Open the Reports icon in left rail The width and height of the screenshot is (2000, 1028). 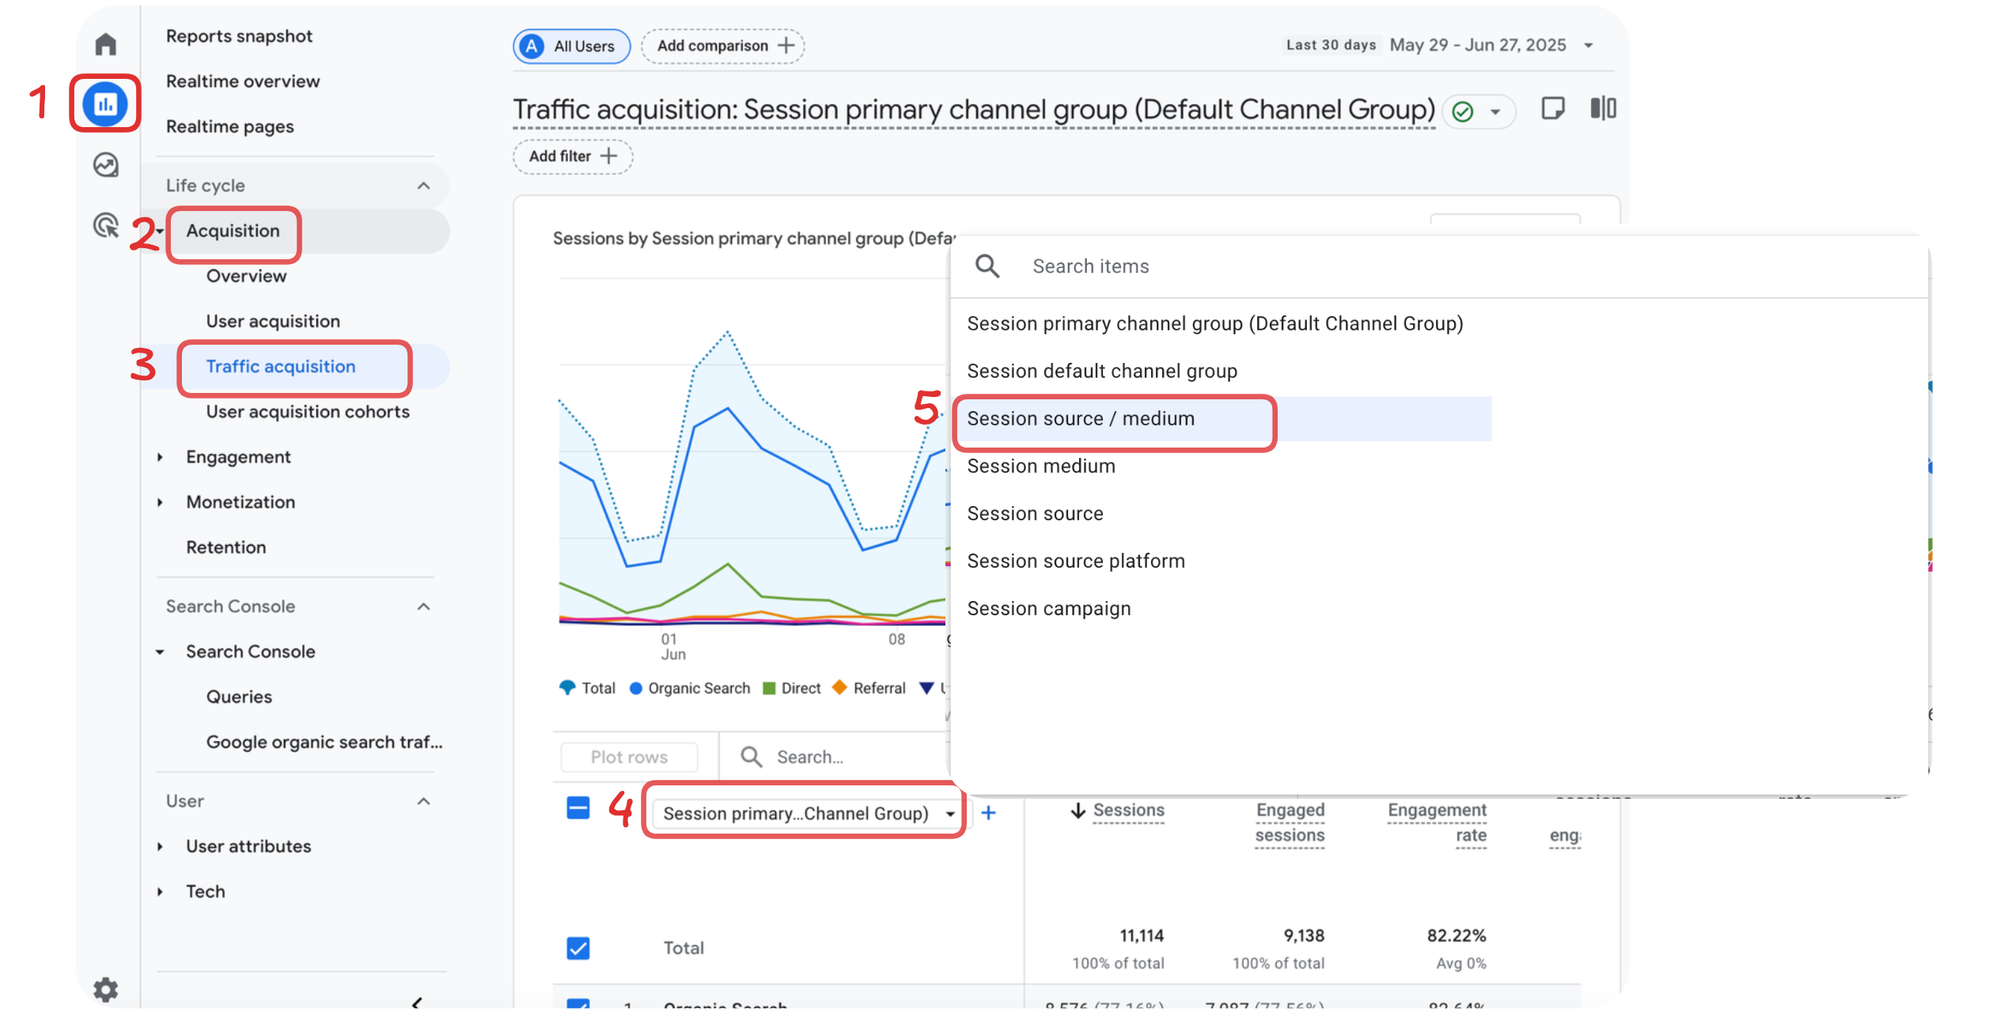point(105,103)
